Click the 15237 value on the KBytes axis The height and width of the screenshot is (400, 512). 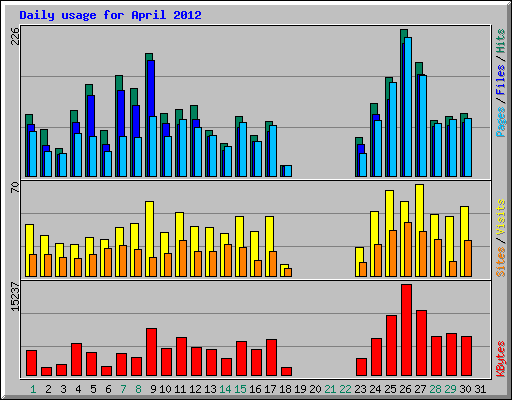[x=15, y=297]
